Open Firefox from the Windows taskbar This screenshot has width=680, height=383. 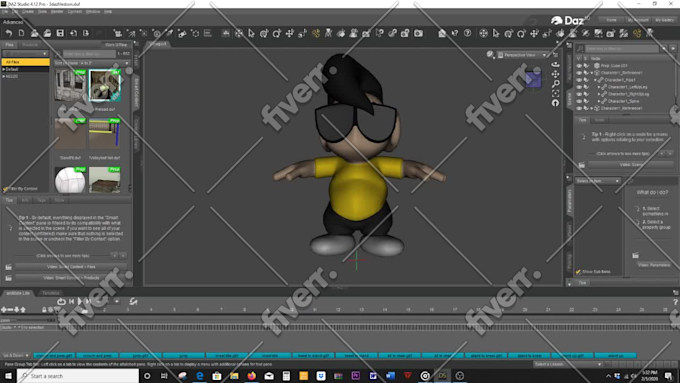click(x=252, y=376)
